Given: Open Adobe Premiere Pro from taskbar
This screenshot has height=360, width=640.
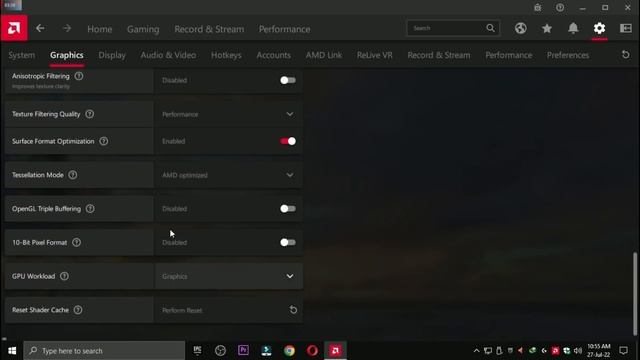Looking at the screenshot, I should [x=243, y=351].
